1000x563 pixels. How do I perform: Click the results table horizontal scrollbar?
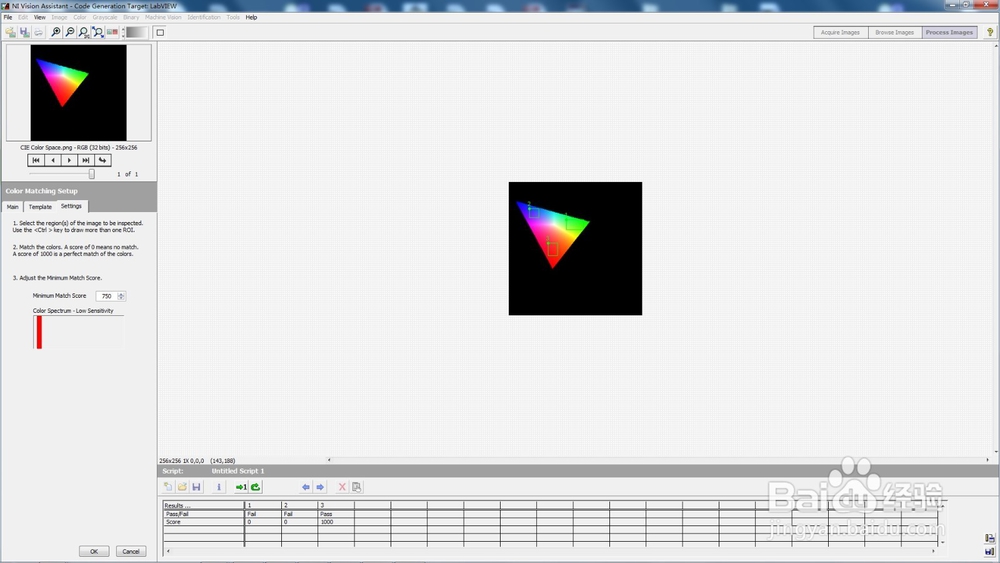tap(550, 550)
